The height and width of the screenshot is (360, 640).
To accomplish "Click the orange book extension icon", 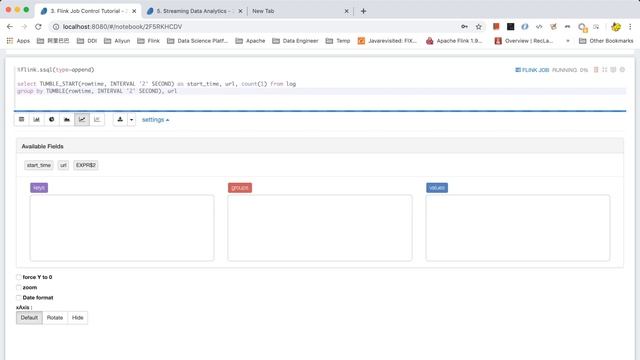I will click(496, 27).
